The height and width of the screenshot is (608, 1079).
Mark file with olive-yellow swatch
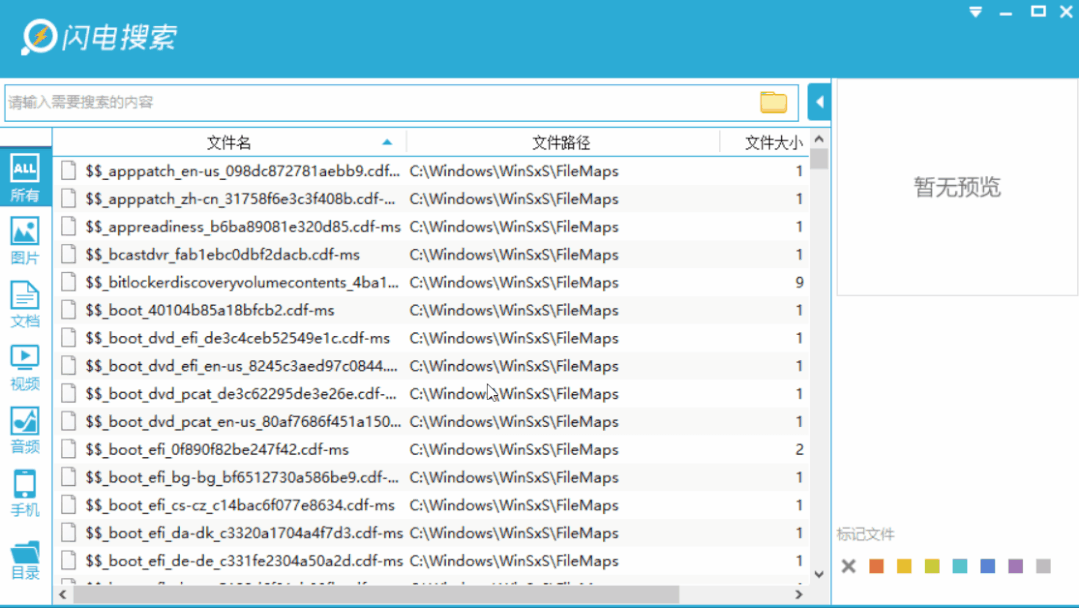pos(932,566)
